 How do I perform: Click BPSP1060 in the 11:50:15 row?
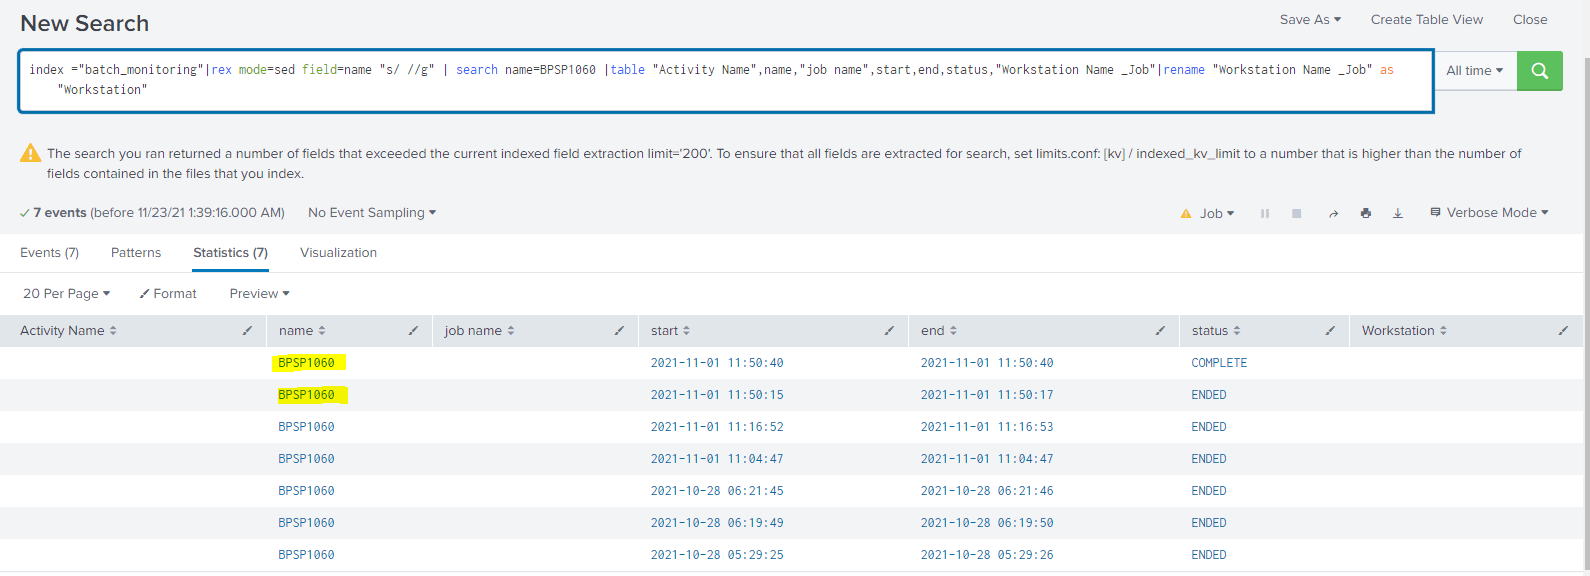307,395
